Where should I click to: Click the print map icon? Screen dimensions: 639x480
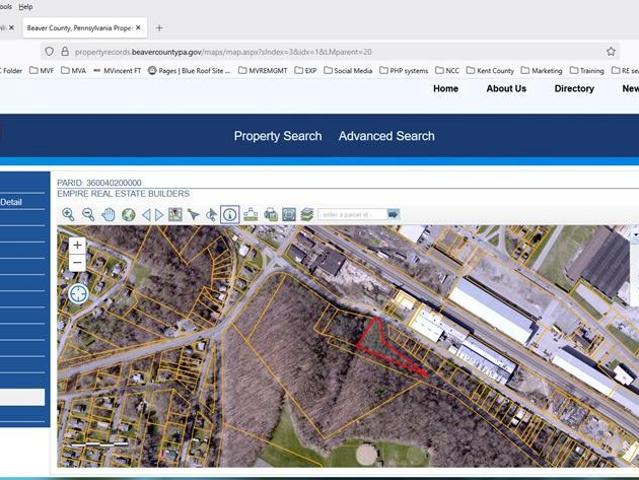[270, 214]
